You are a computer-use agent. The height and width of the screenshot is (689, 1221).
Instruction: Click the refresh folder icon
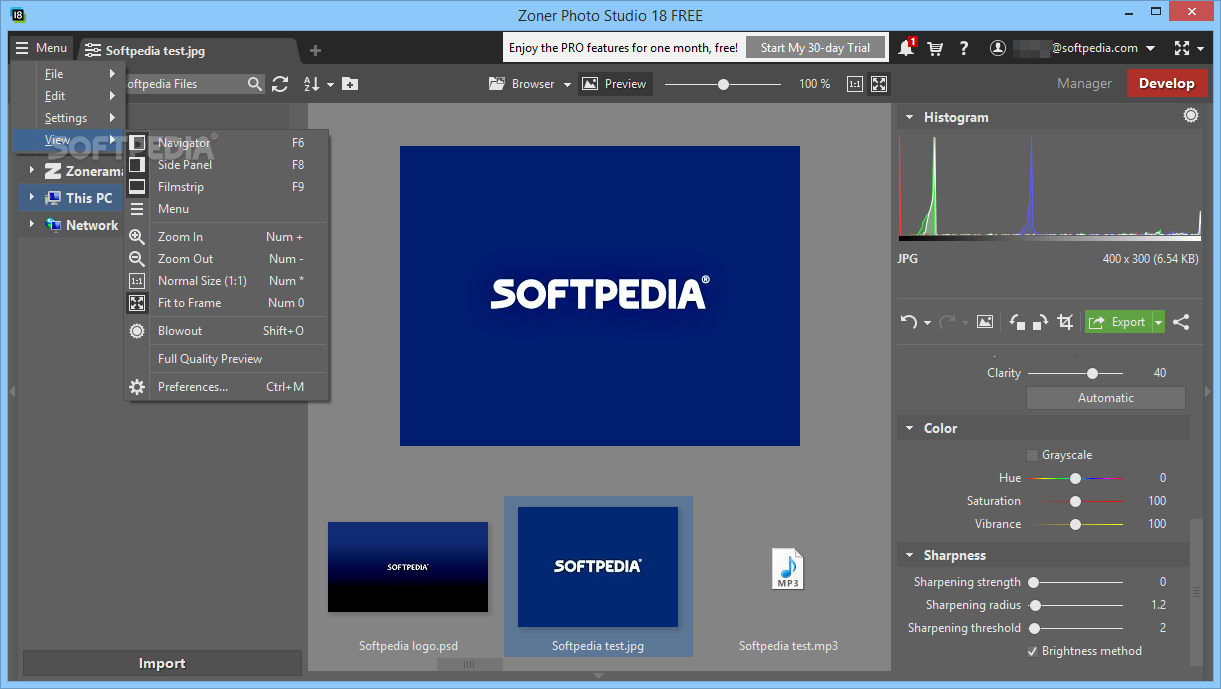tap(280, 84)
